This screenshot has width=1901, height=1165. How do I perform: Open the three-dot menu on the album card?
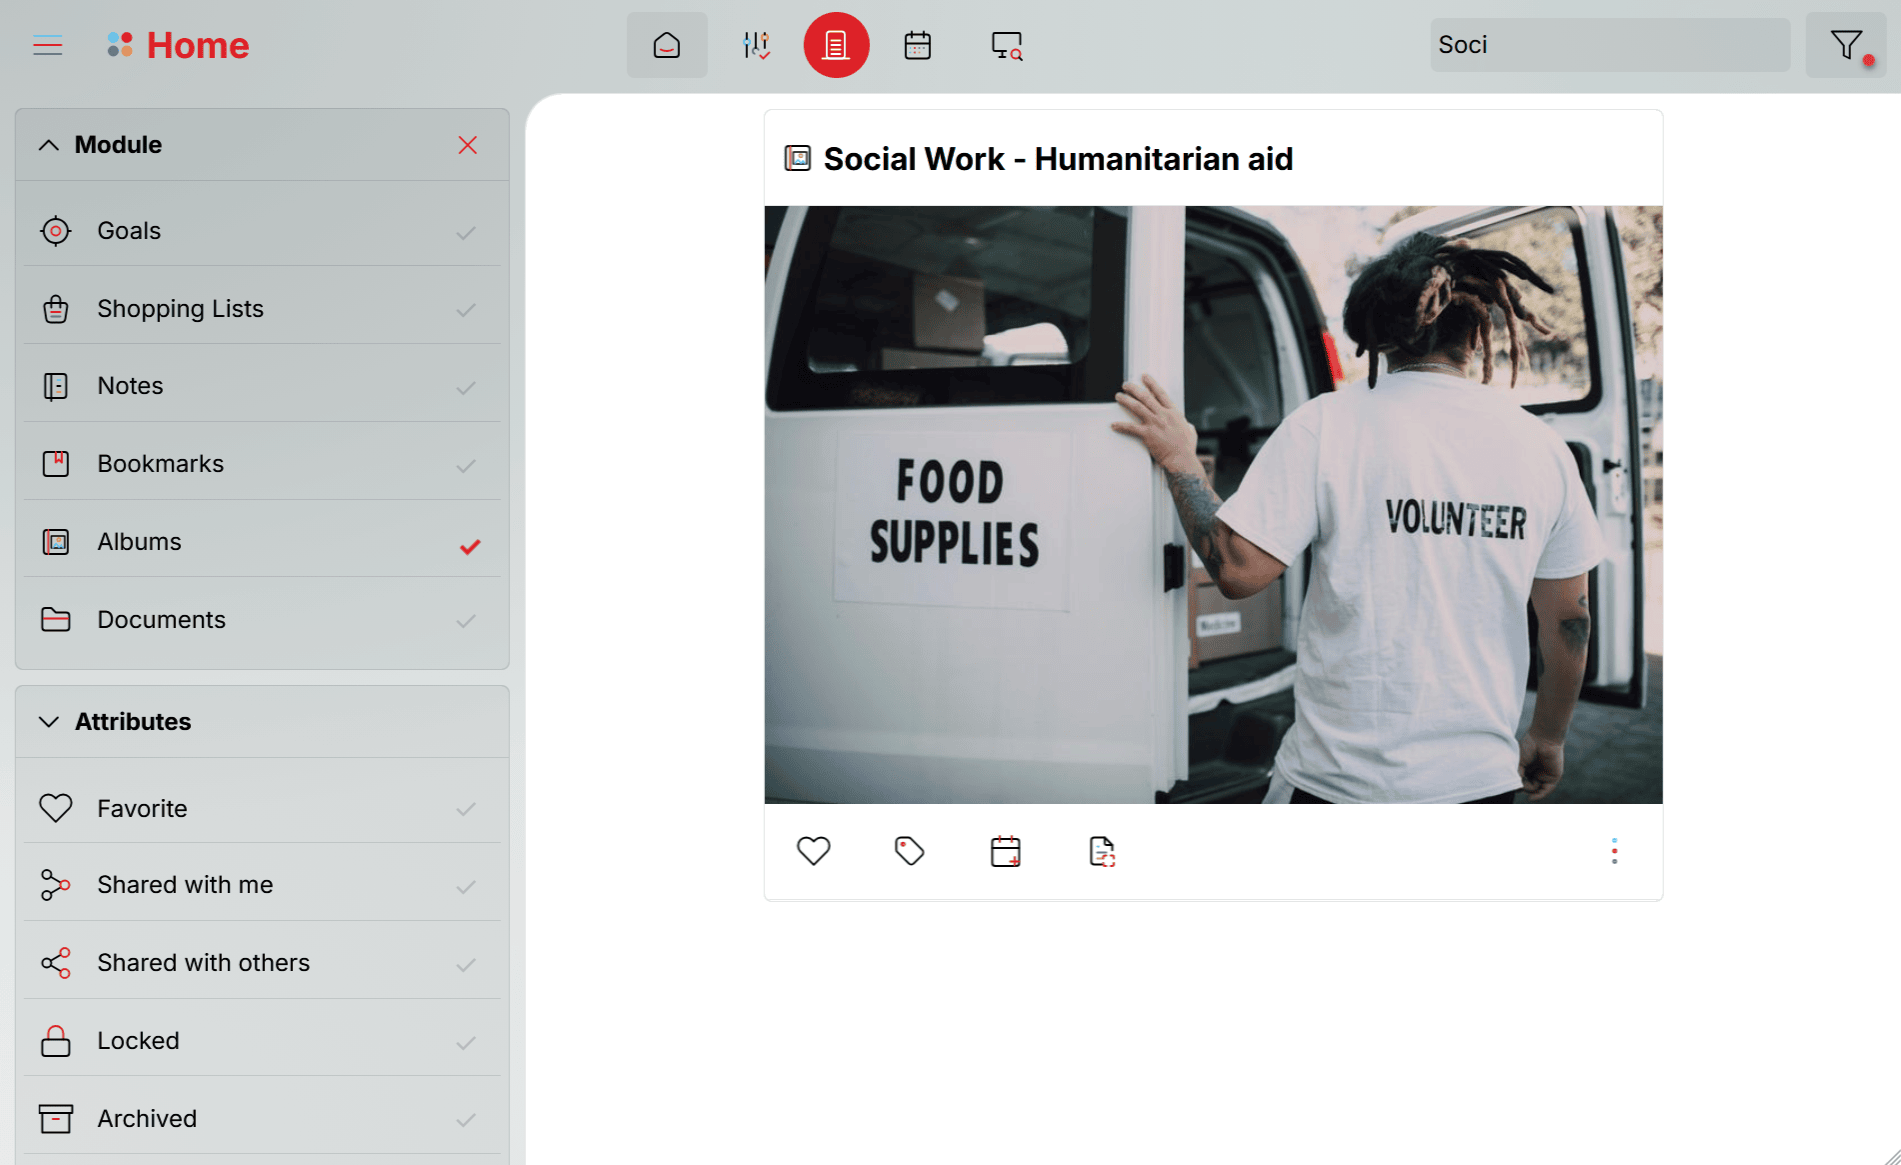[x=1614, y=851]
